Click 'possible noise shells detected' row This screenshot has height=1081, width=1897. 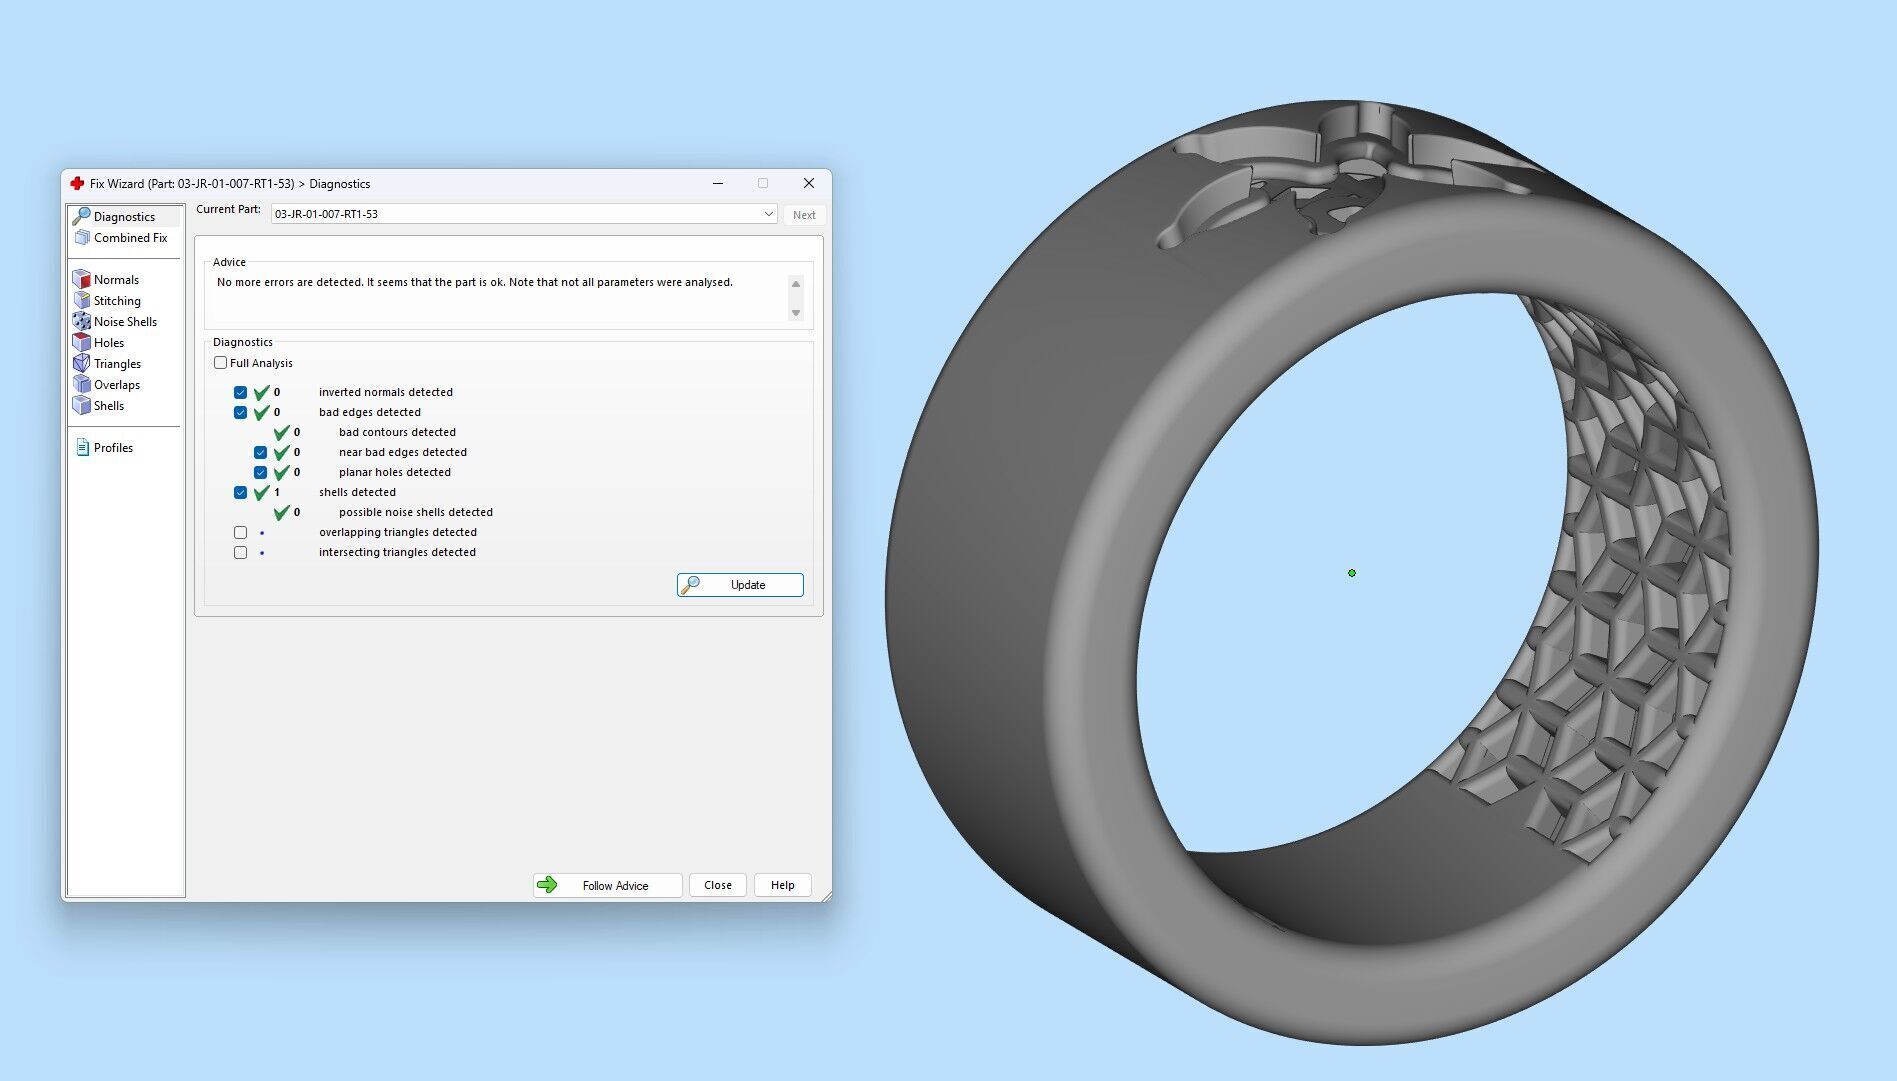(x=416, y=512)
